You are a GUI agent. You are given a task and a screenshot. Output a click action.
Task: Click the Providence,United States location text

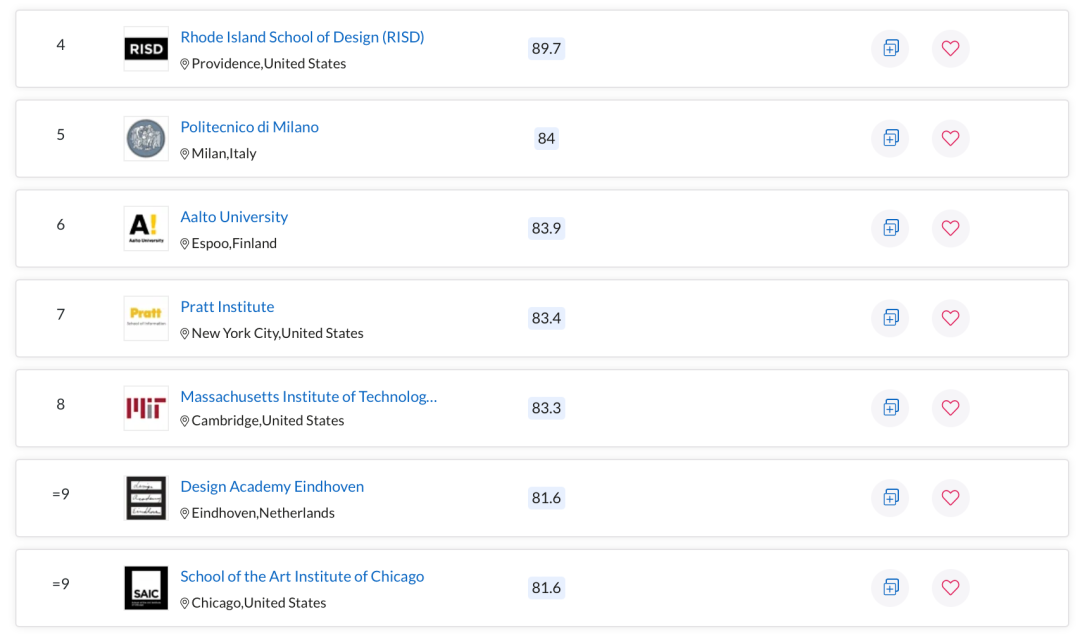point(269,63)
